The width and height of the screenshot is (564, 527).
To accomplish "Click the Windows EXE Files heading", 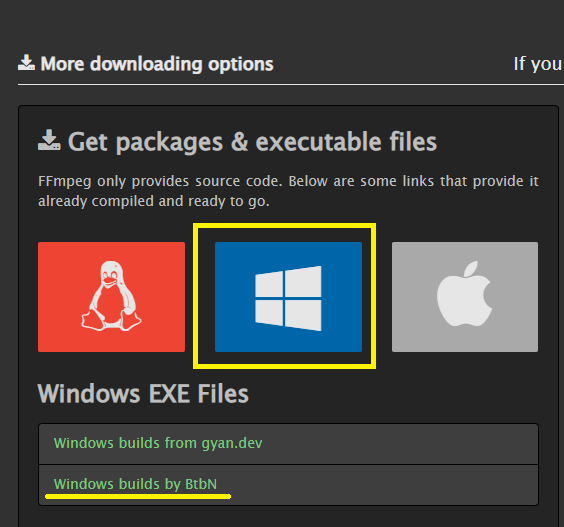I will pos(143,394).
